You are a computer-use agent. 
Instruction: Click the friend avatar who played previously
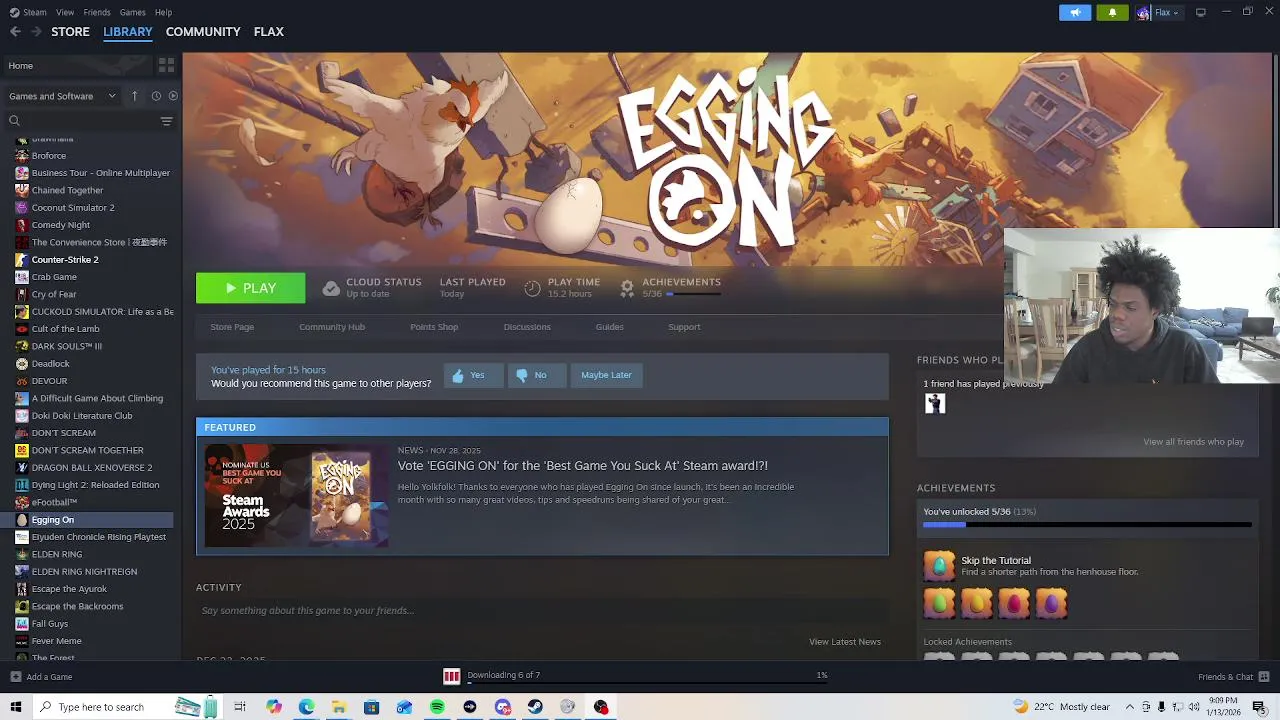935,403
